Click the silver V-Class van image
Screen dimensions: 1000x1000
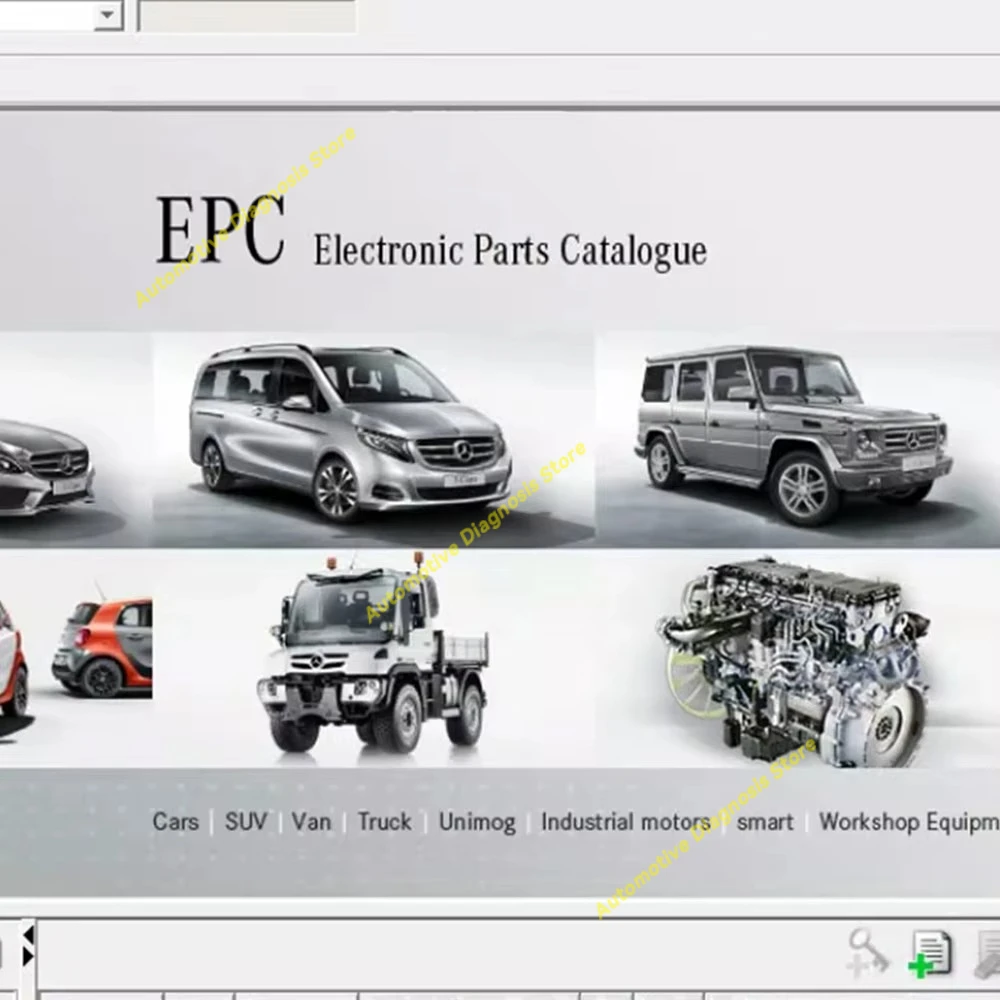(x=350, y=434)
